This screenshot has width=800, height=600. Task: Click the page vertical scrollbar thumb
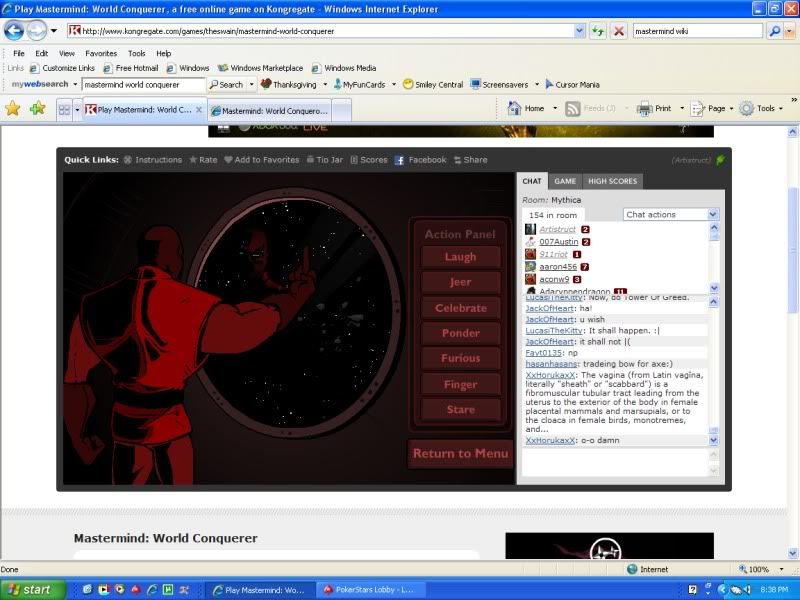coord(793,250)
